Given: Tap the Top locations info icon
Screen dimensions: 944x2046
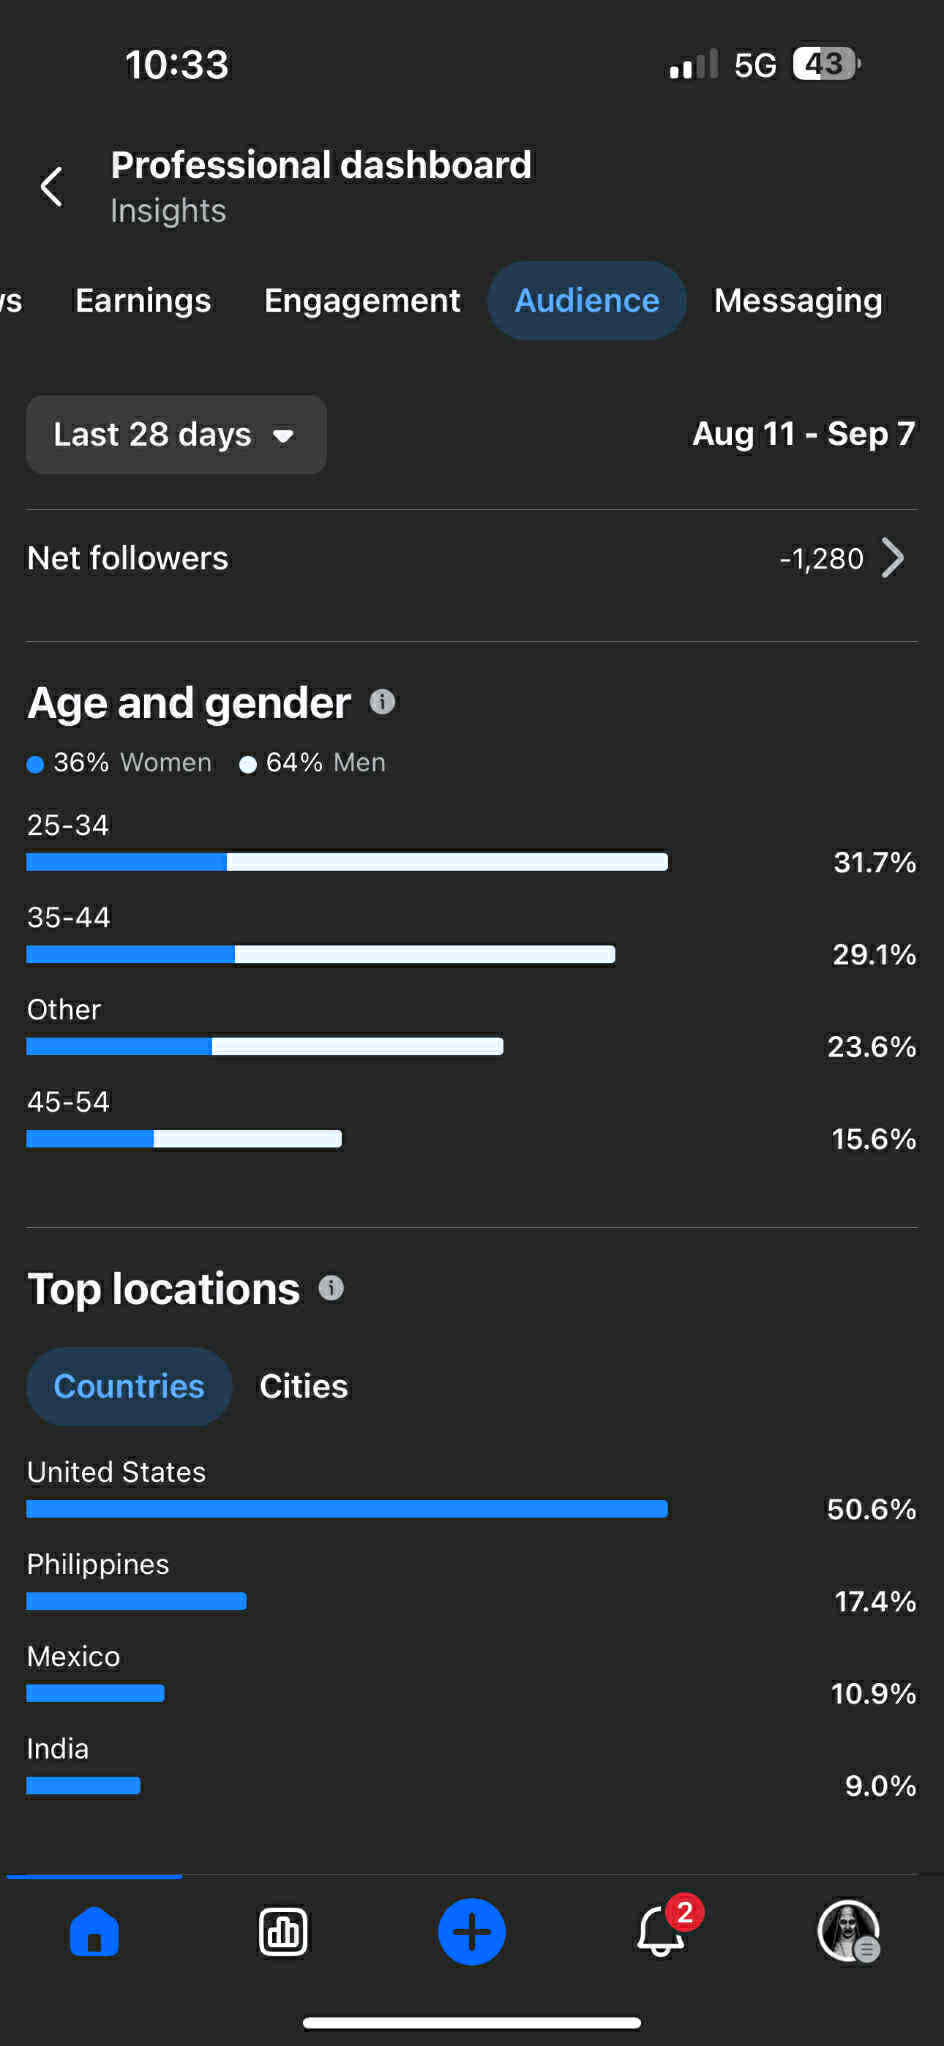Looking at the screenshot, I should tap(331, 1288).
